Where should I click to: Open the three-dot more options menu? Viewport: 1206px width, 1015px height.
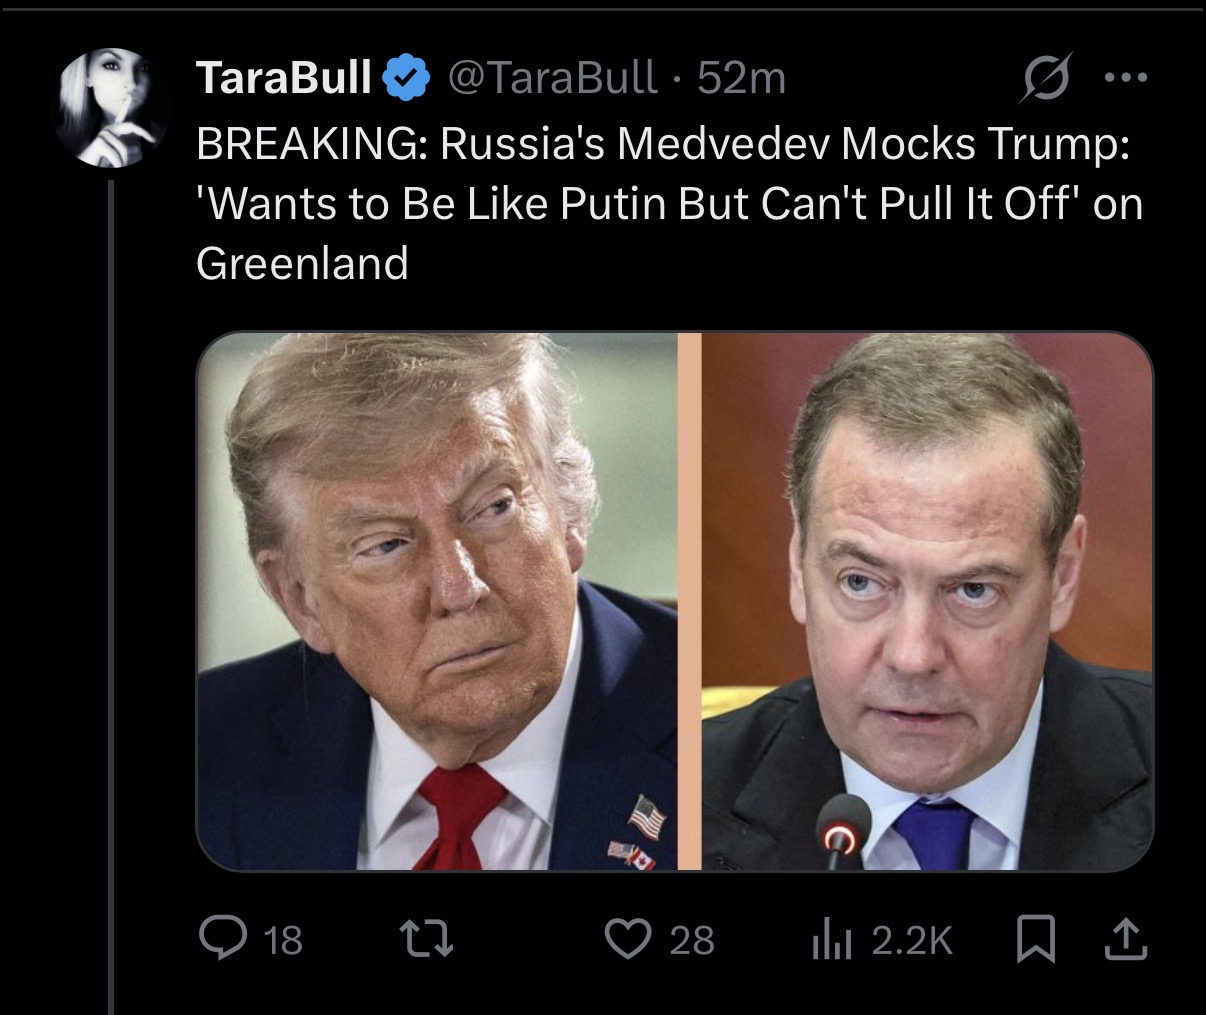(x=1127, y=76)
